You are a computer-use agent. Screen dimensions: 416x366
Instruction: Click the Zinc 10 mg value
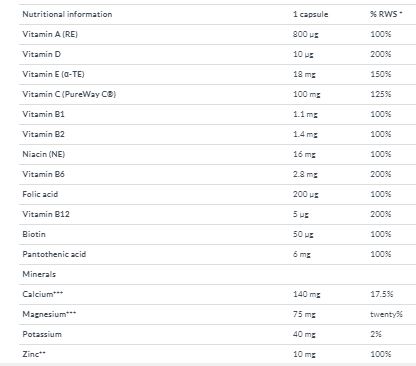pos(304,354)
